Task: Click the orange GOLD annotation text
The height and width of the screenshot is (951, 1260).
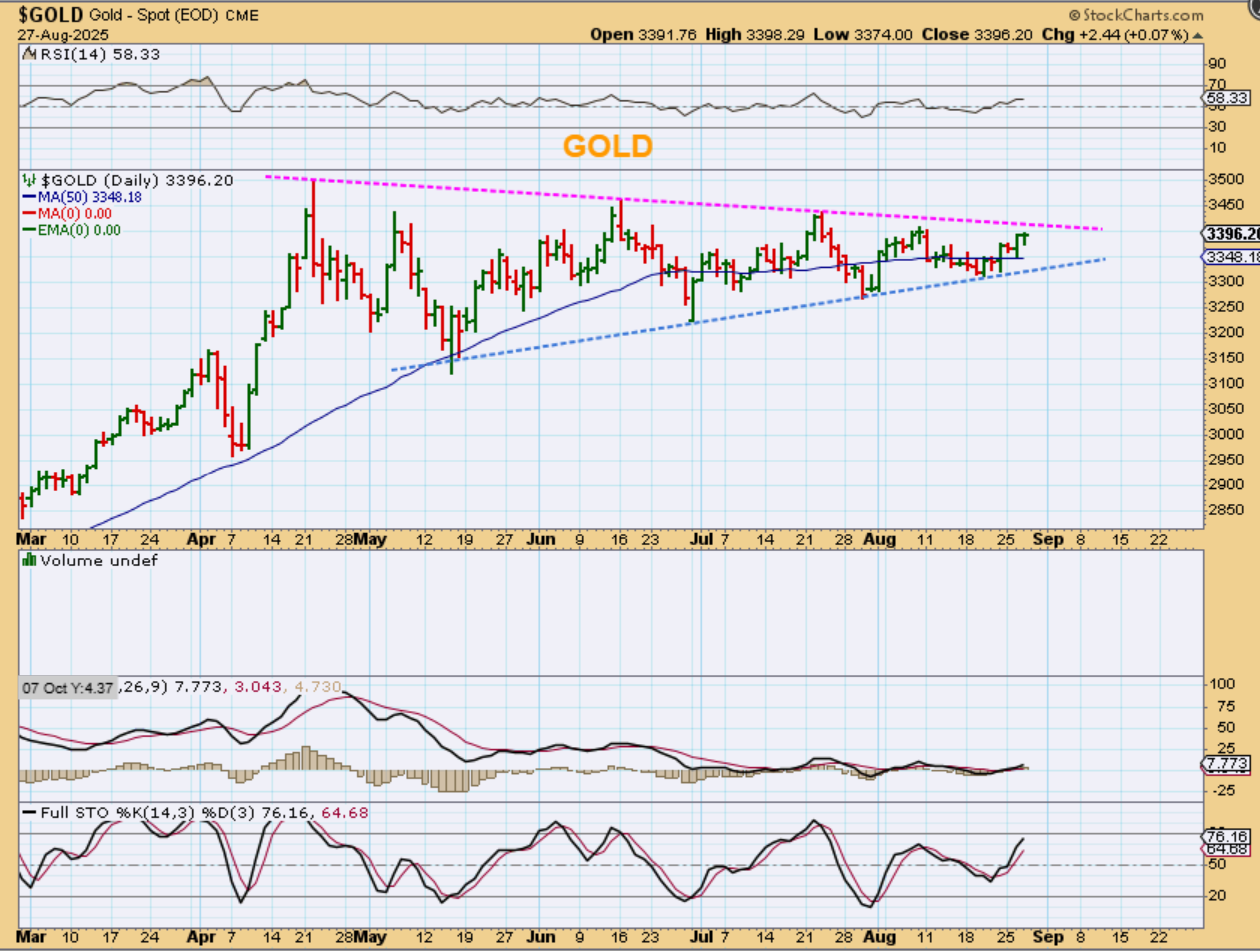Action: tap(608, 147)
